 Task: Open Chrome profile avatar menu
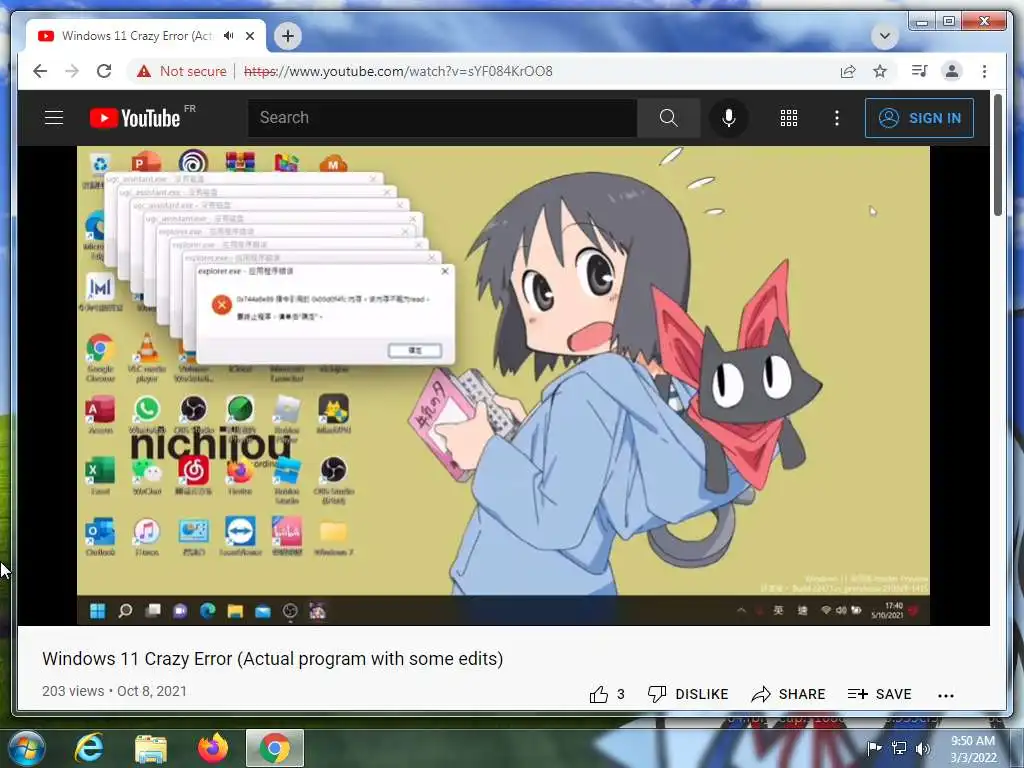952,71
